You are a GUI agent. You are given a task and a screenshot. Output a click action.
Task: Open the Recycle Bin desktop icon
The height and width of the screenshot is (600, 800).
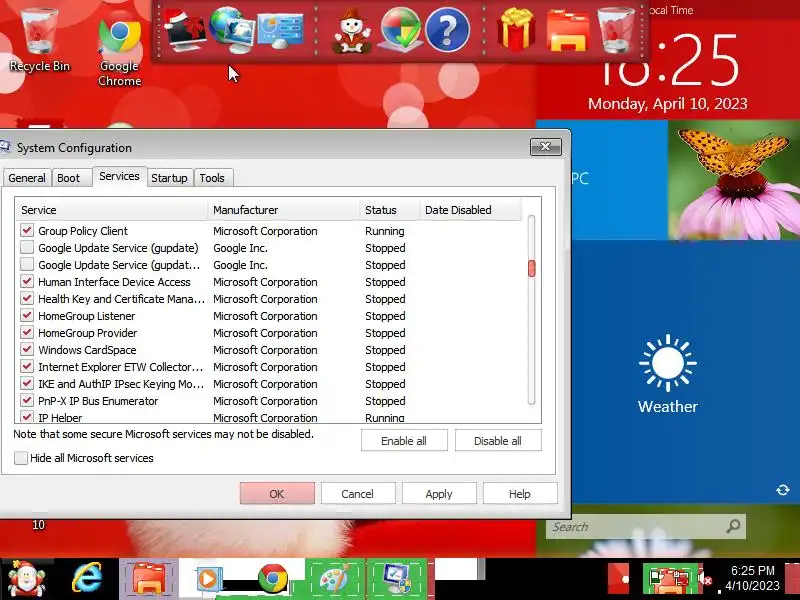coord(39,40)
